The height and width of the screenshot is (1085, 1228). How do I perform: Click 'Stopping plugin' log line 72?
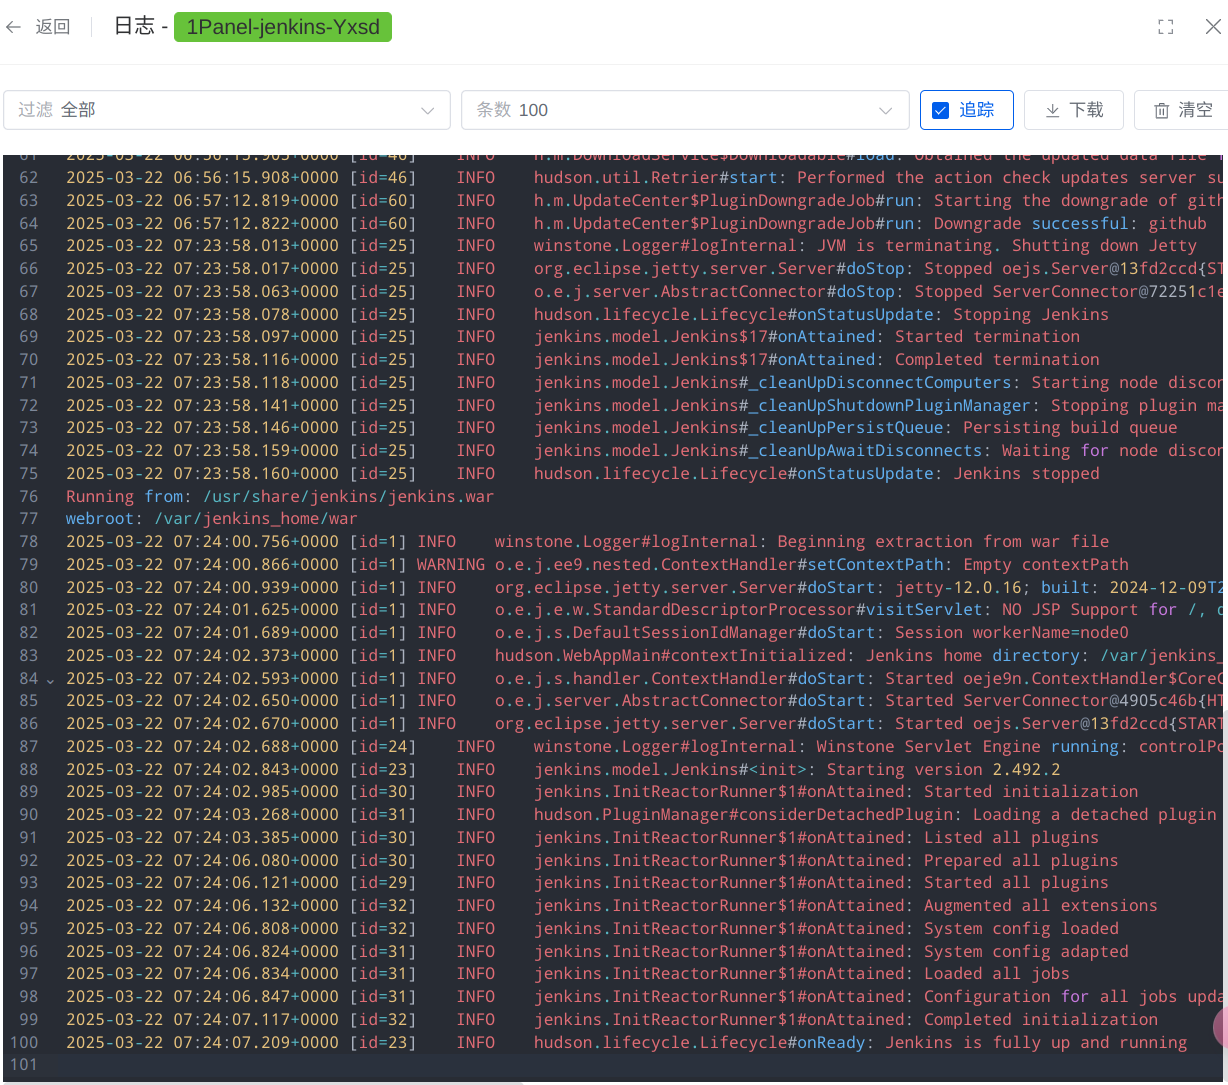(x=644, y=406)
